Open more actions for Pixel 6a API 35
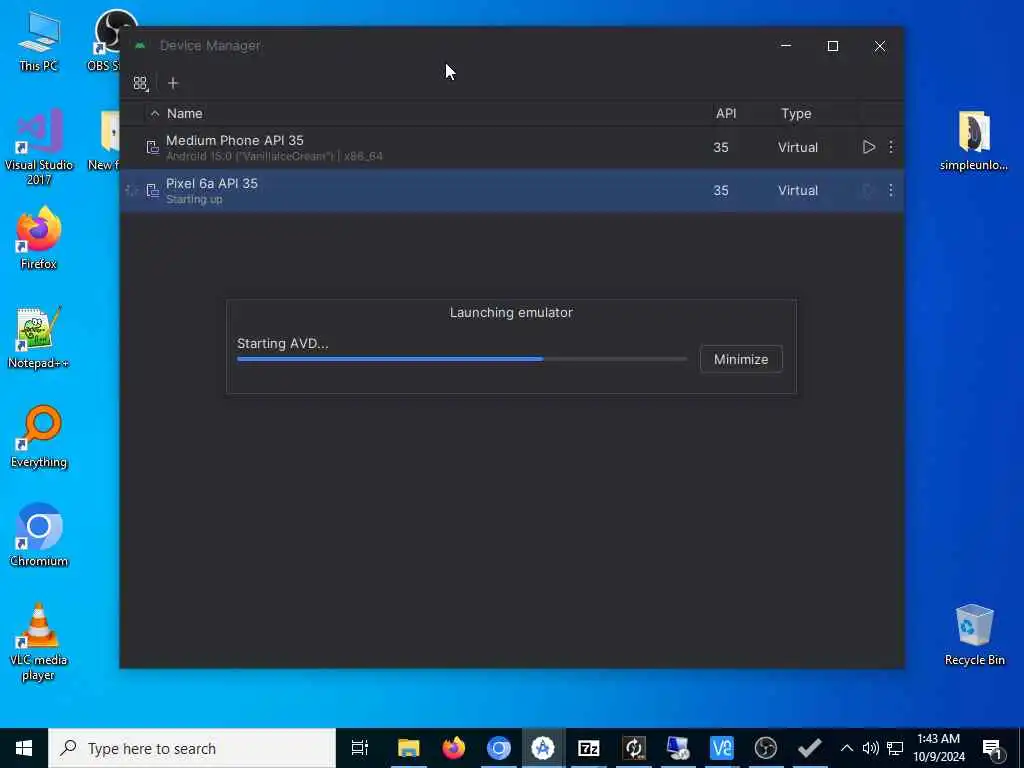Image resolution: width=1024 pixels, height=768 pixels. click(x=891, y=190)
